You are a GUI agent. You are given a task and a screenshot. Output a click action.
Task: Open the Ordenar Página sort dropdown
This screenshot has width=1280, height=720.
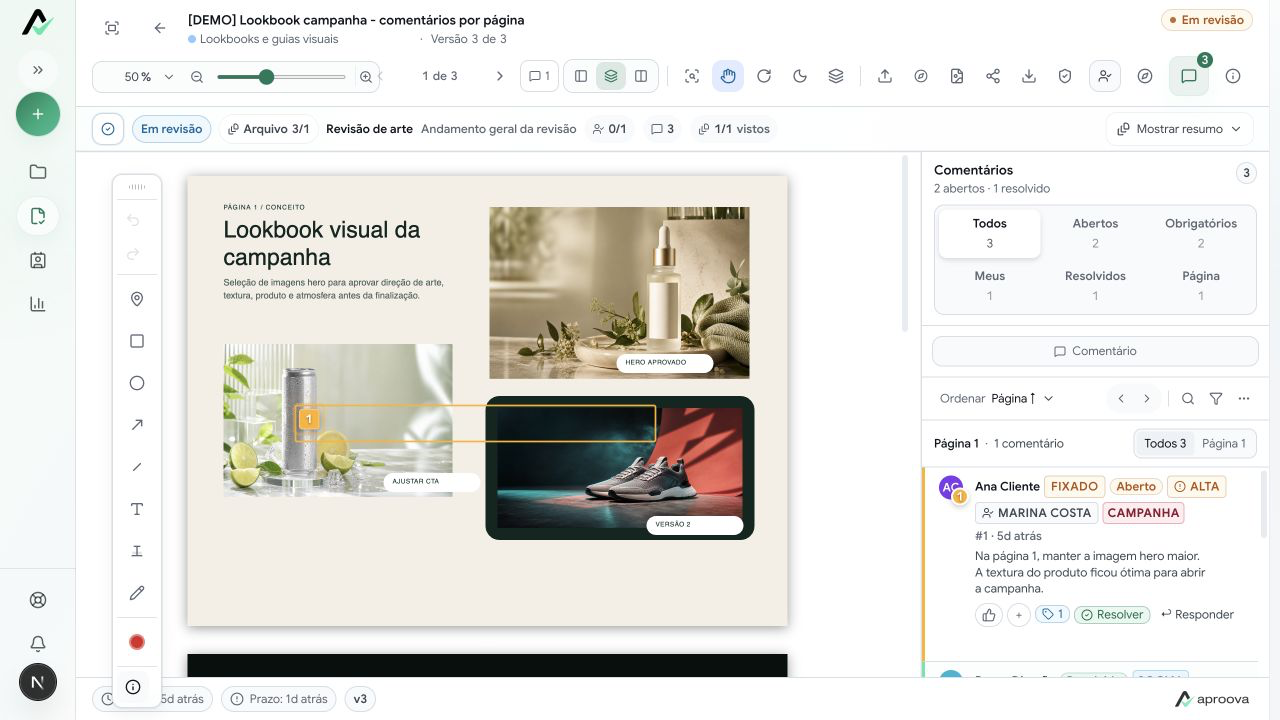tap(1022, 398)
